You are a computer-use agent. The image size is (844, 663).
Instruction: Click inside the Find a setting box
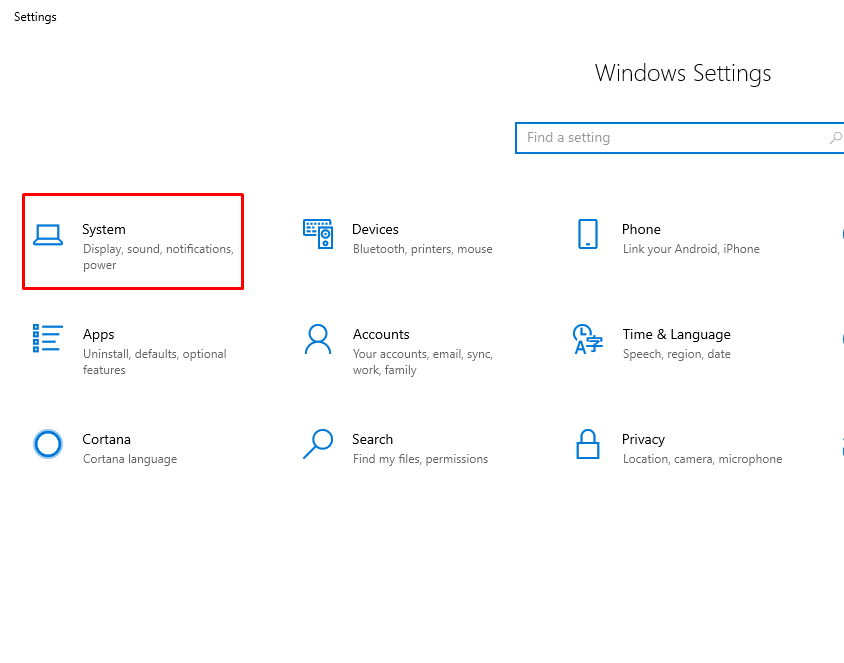pyautogui.click(x=670, y=138)
